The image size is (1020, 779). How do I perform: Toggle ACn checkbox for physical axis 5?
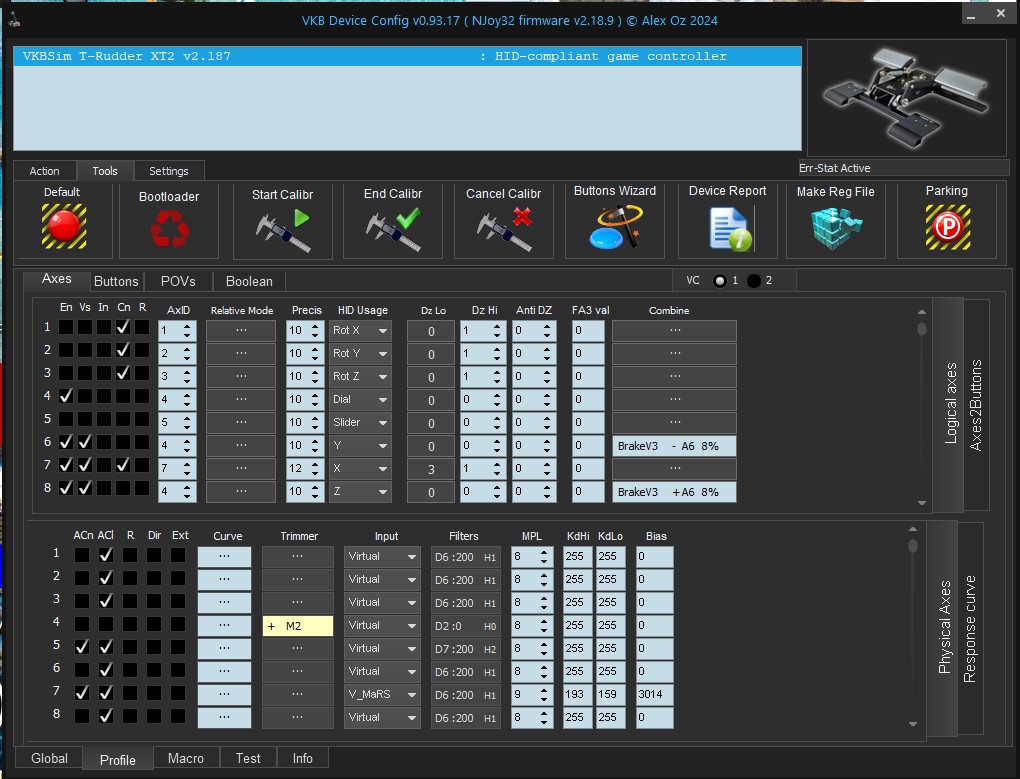[x=82, y=647]
